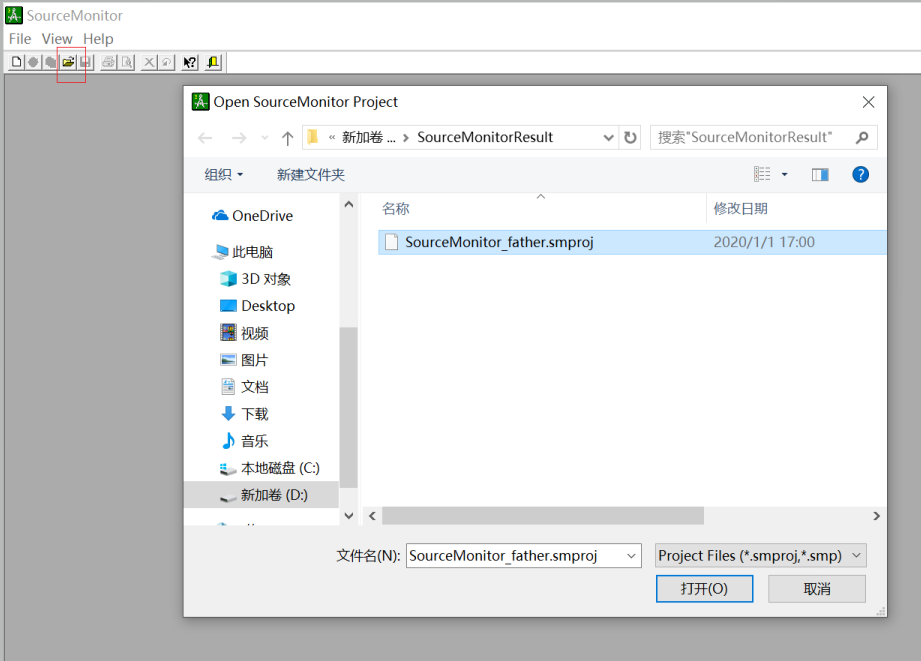Click the View menu

57,38
